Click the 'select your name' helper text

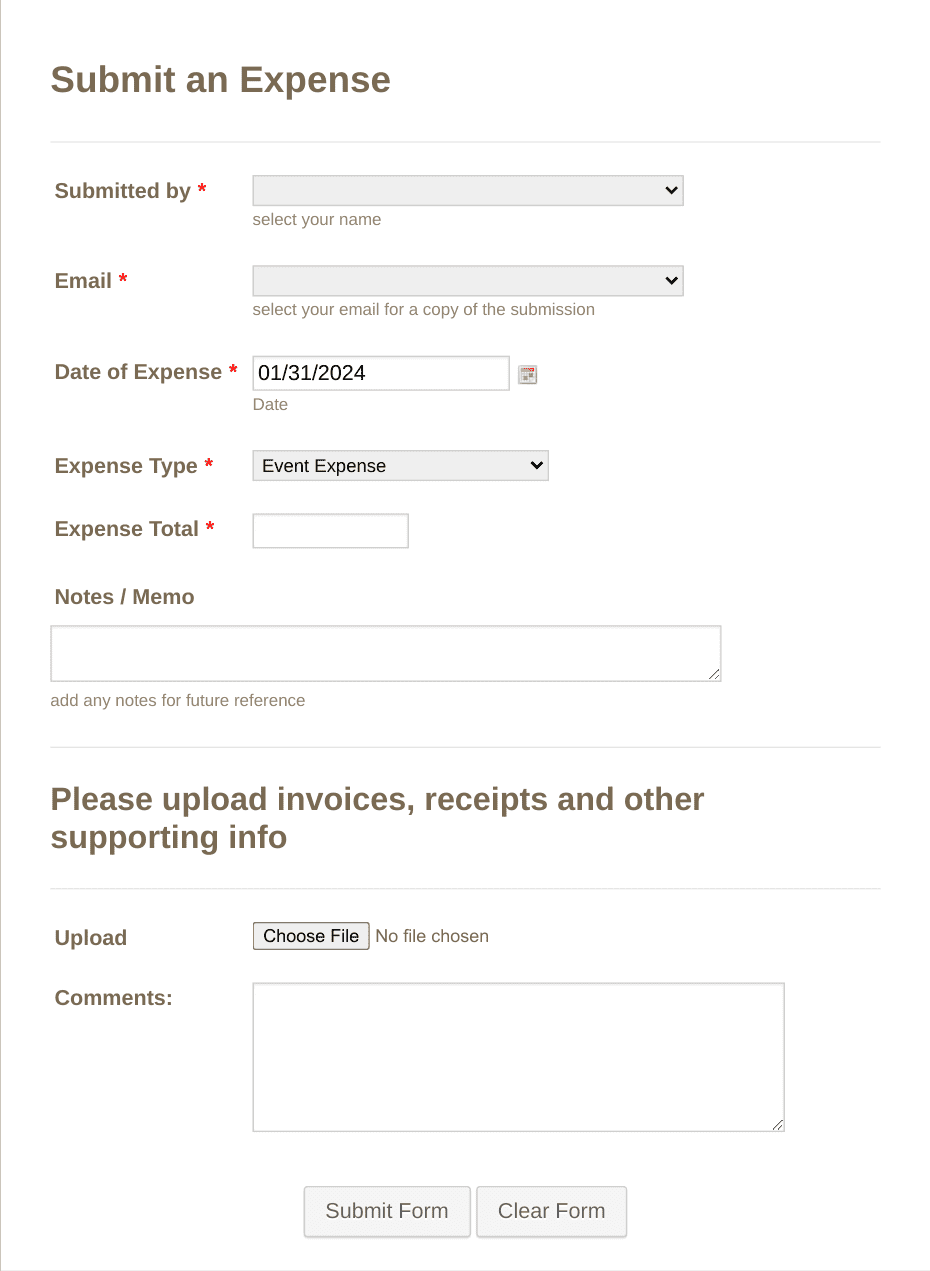click(317, 219)
